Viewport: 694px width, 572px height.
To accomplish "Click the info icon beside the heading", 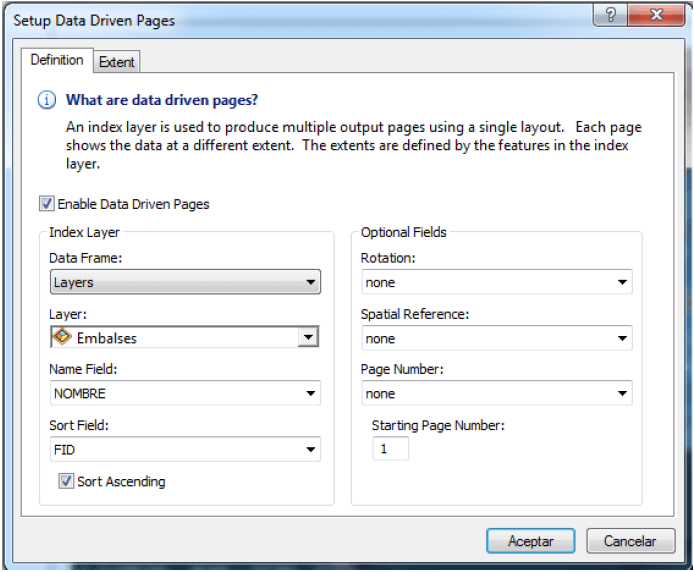I will pyautogui.click(x=46, y=100).
